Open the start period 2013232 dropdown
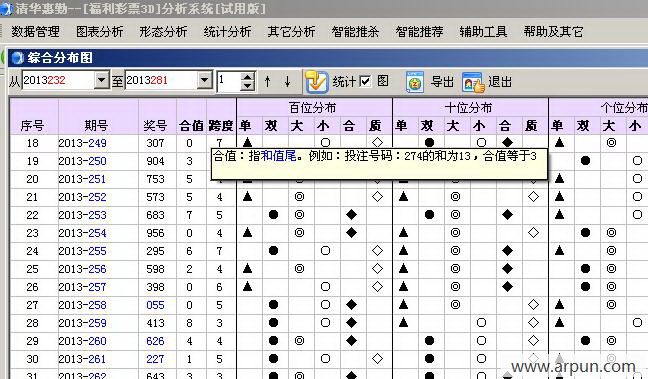The height and width of the screenshot is (379, 648). click(101, 80)
